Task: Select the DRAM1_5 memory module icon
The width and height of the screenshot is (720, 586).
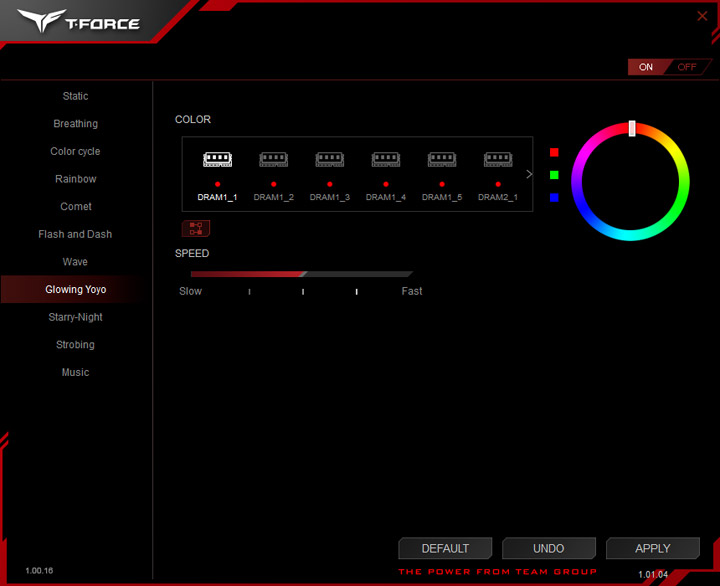Action: pyautogui.click(x=442, y=159)
